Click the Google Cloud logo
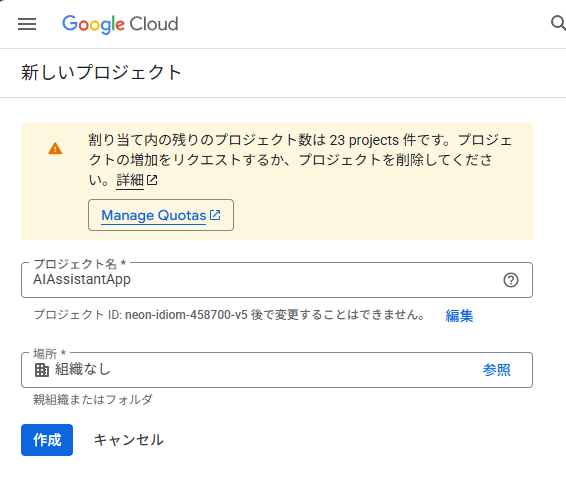Screen dimensions: 566x488 pyautogui.click(x=120, y=24)
